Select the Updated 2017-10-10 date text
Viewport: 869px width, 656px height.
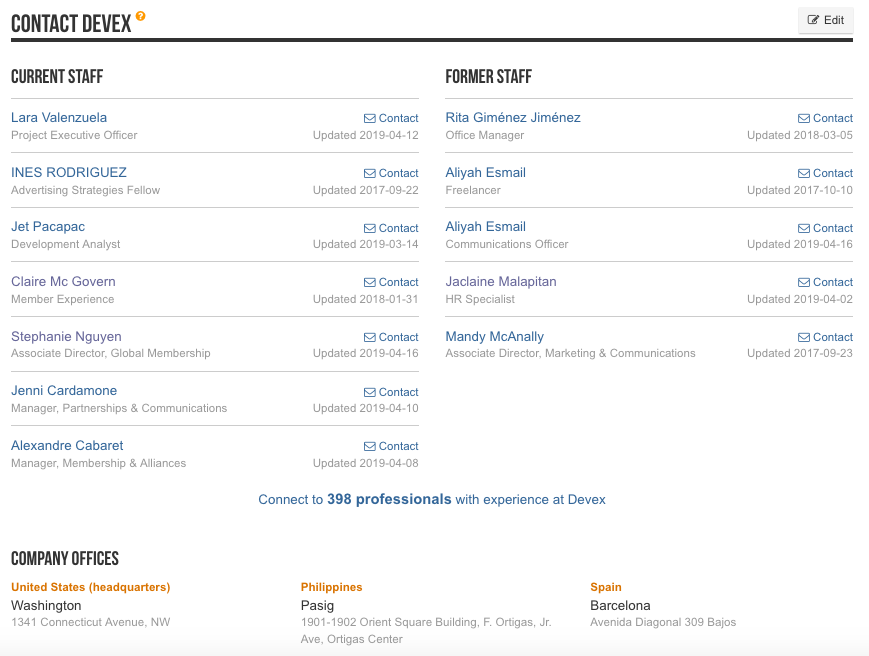[x=800, y=190]
